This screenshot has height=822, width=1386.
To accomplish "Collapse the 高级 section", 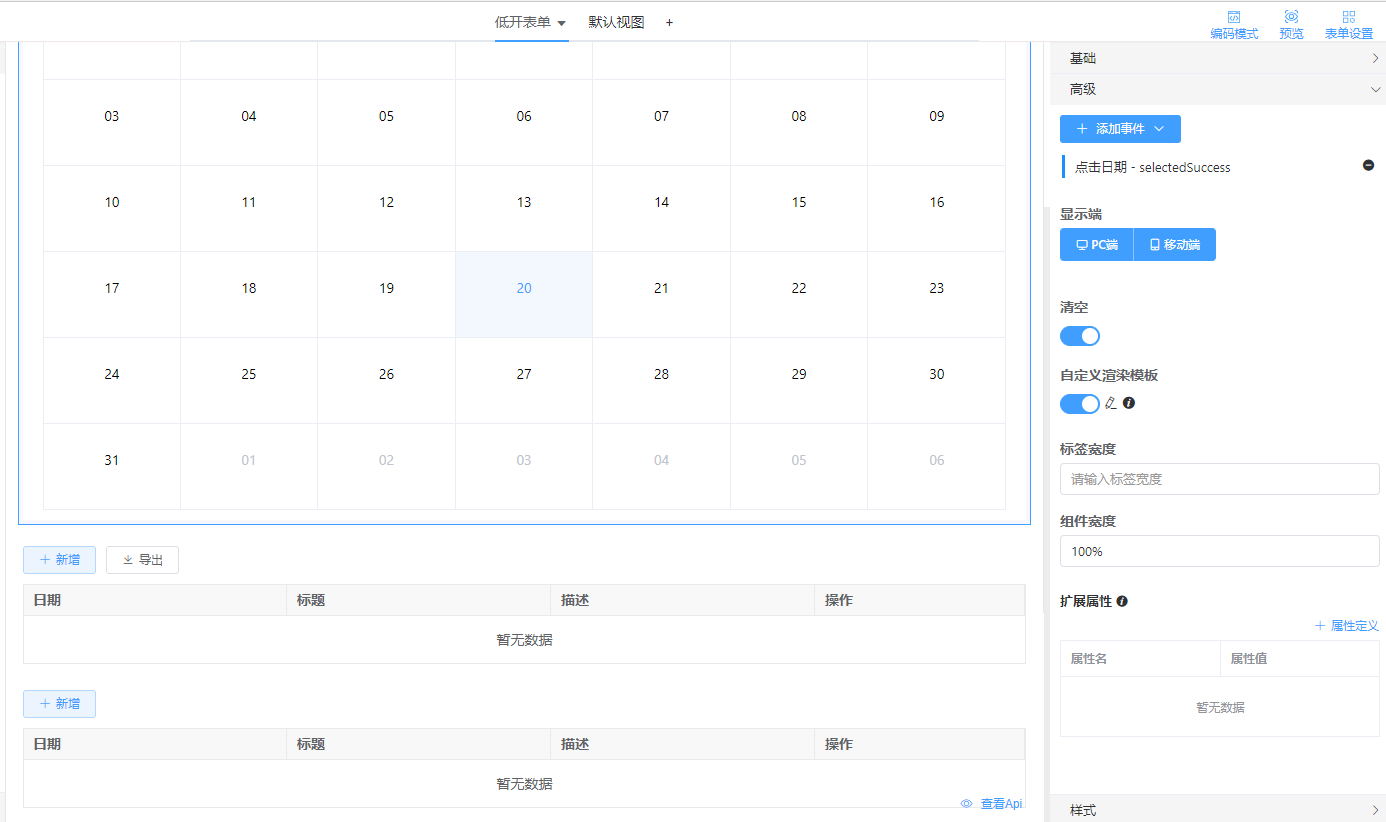I will click(x=1218, y=89).
